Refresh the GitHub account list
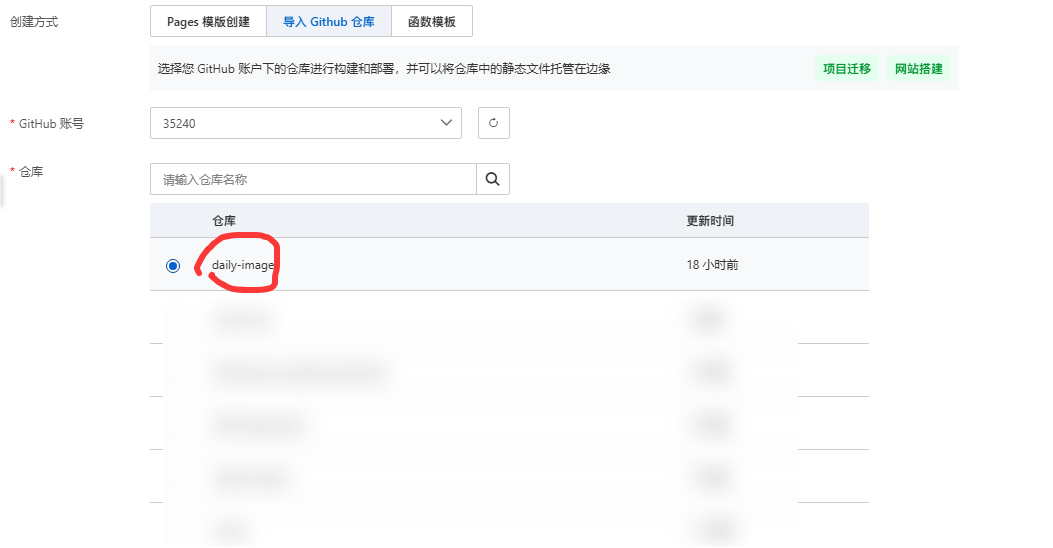This screenshot has width=1053, height=548. [494, 123]
